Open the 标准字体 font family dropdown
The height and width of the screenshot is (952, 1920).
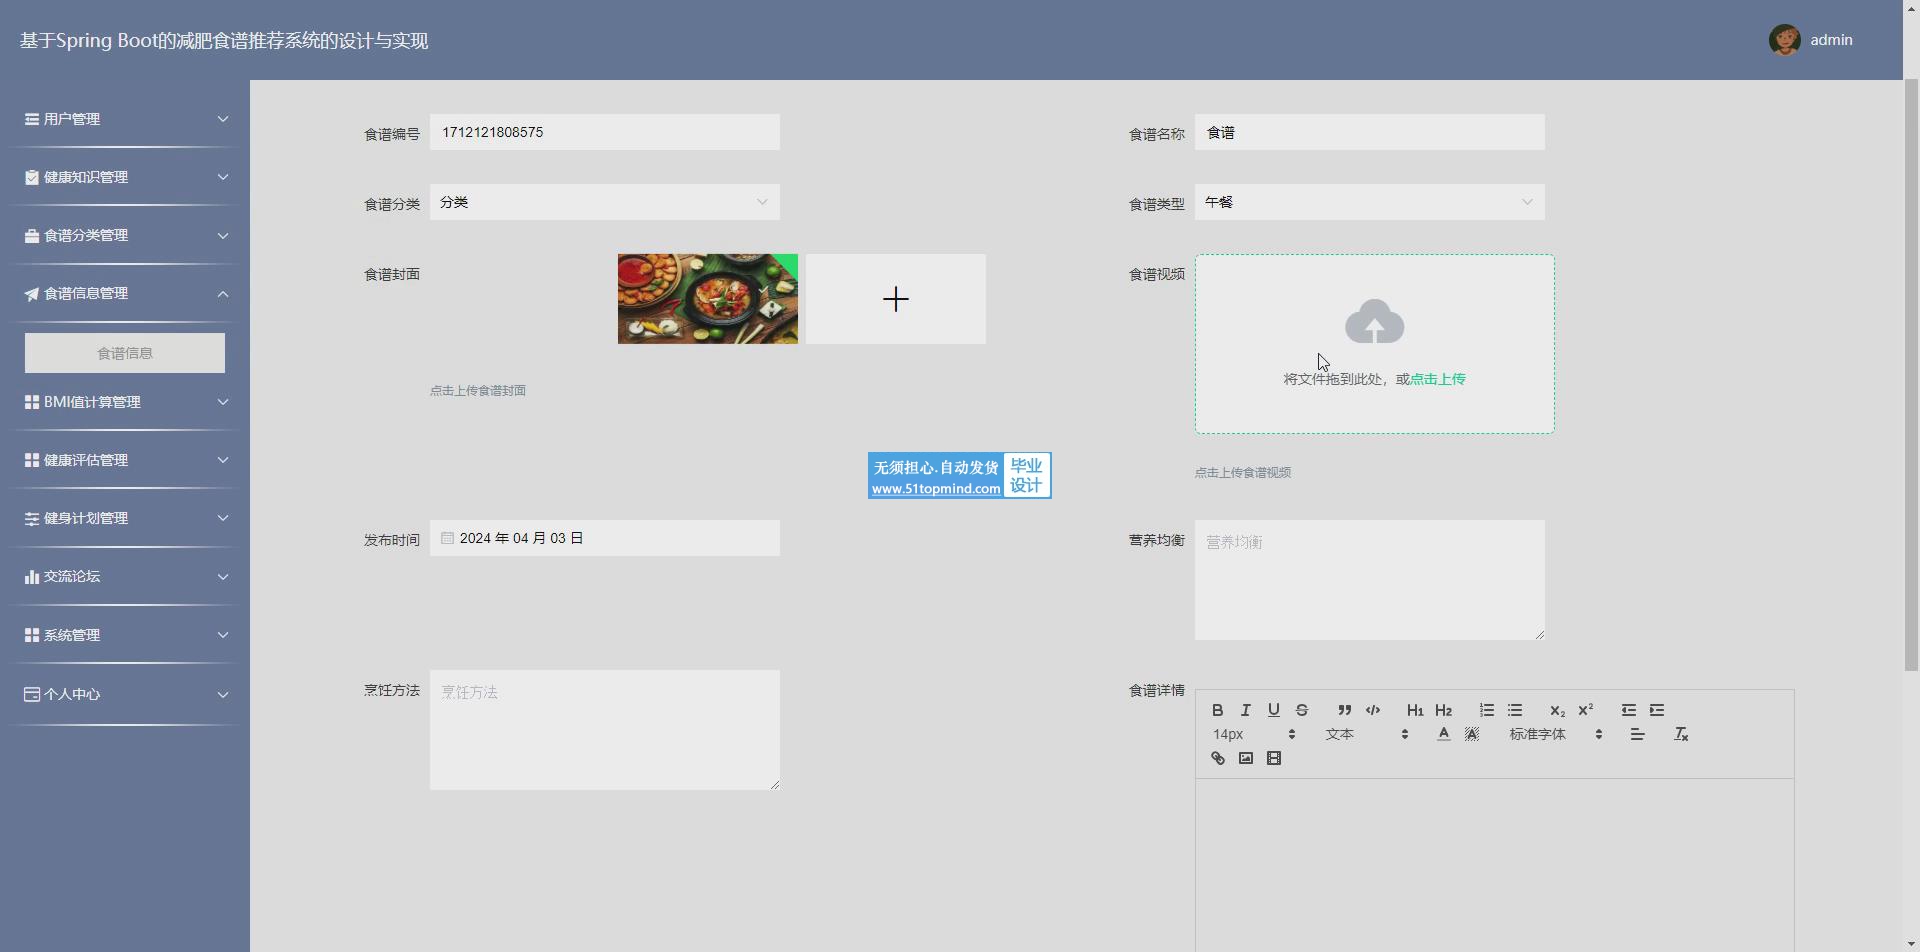click(x=1556, y=734)
